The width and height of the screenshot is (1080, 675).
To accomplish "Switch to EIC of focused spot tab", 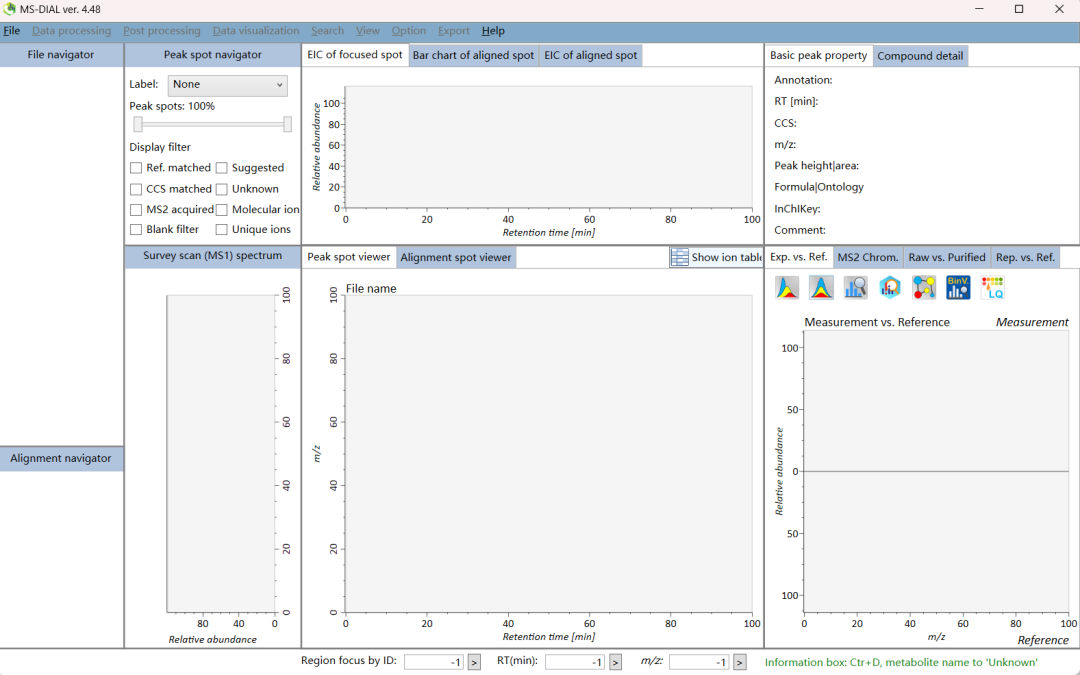I will [x=355, y=55].
